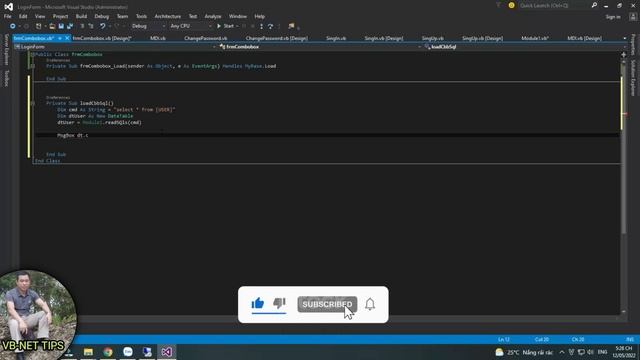Click the notifications flag icon

[498, 5]
